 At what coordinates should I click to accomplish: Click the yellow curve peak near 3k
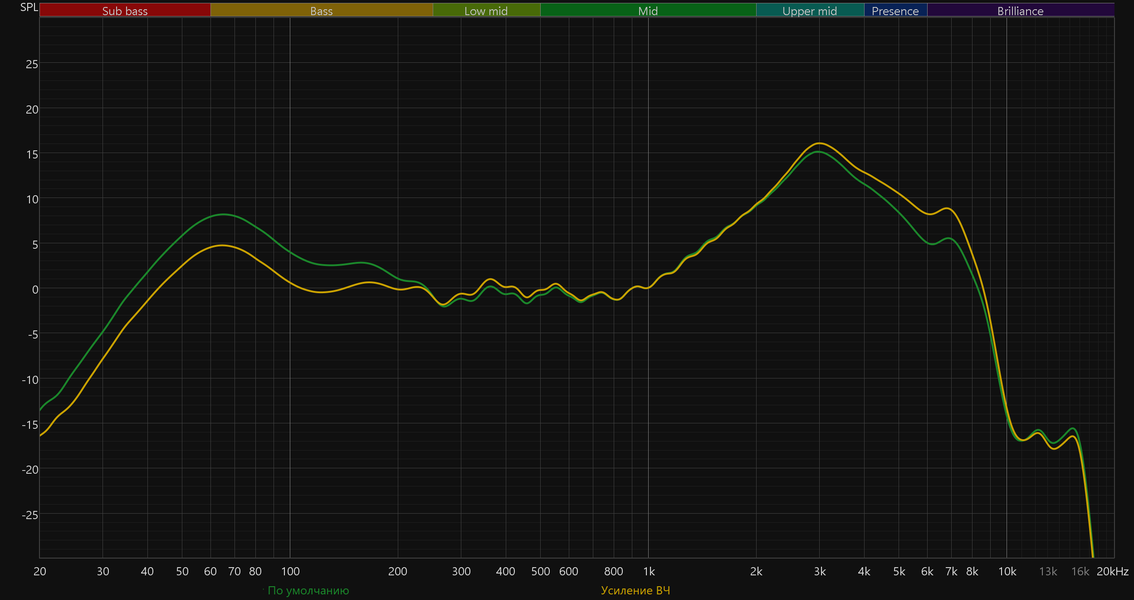tap(819, 143)
